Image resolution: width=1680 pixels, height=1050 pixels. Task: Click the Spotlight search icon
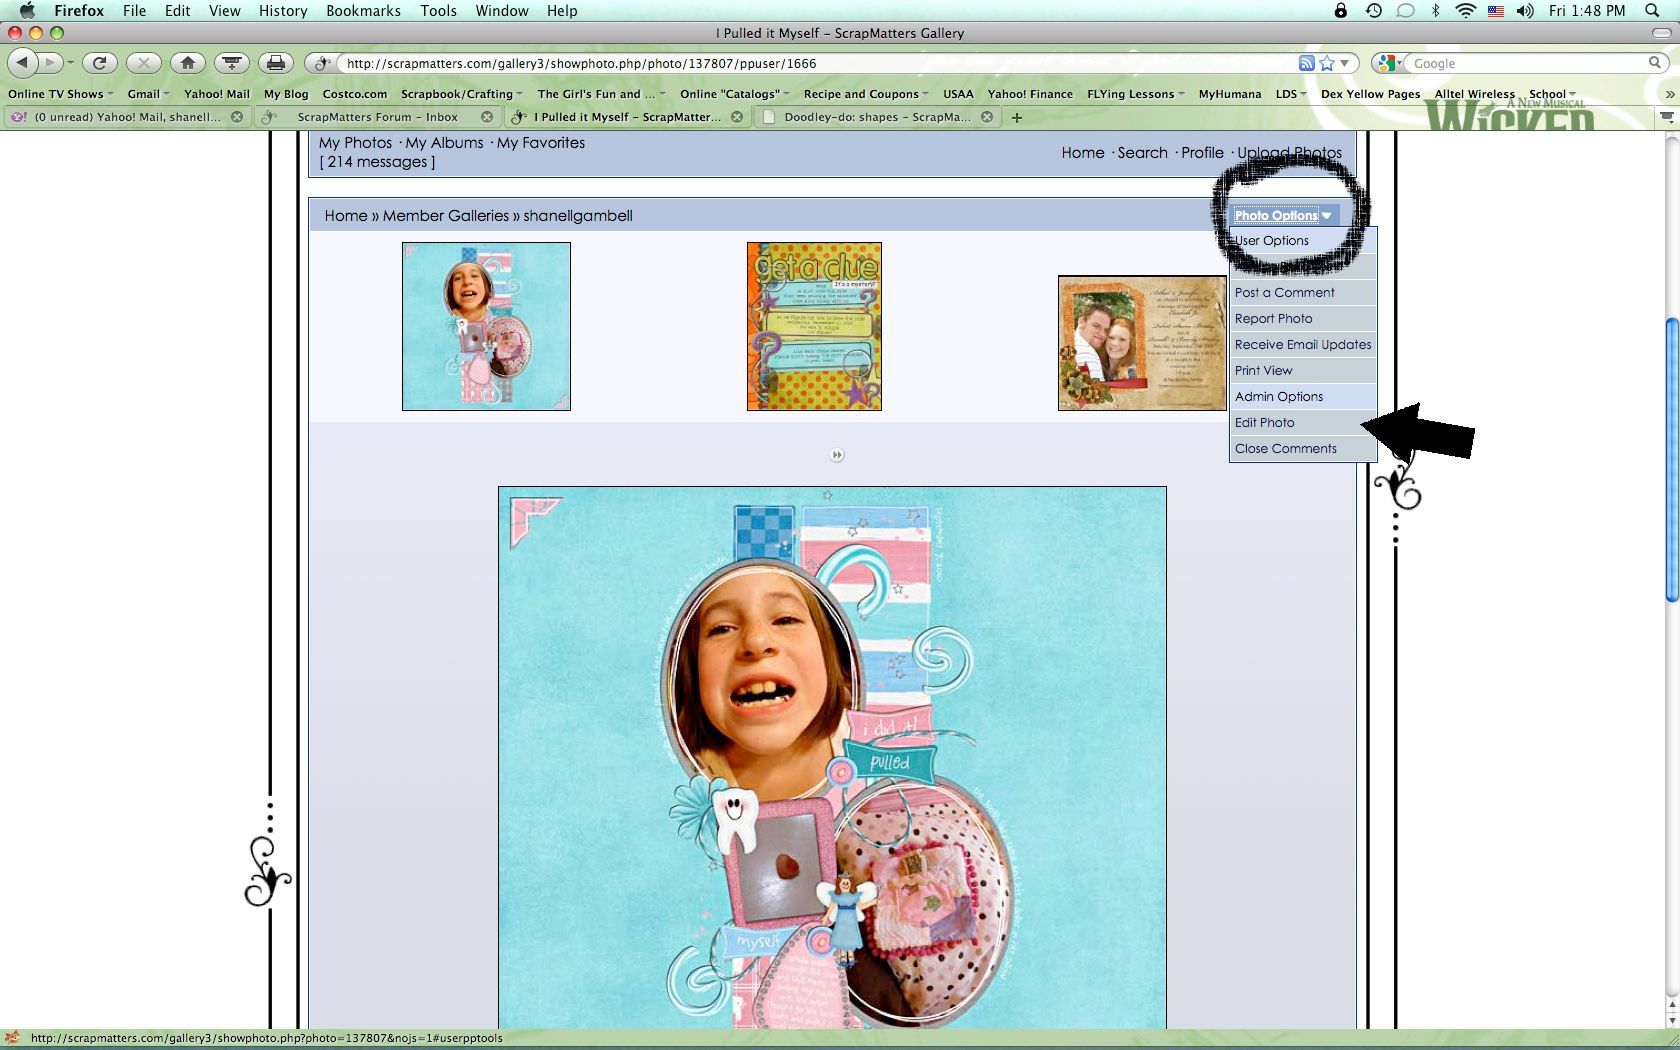(x=1652, y=10)
